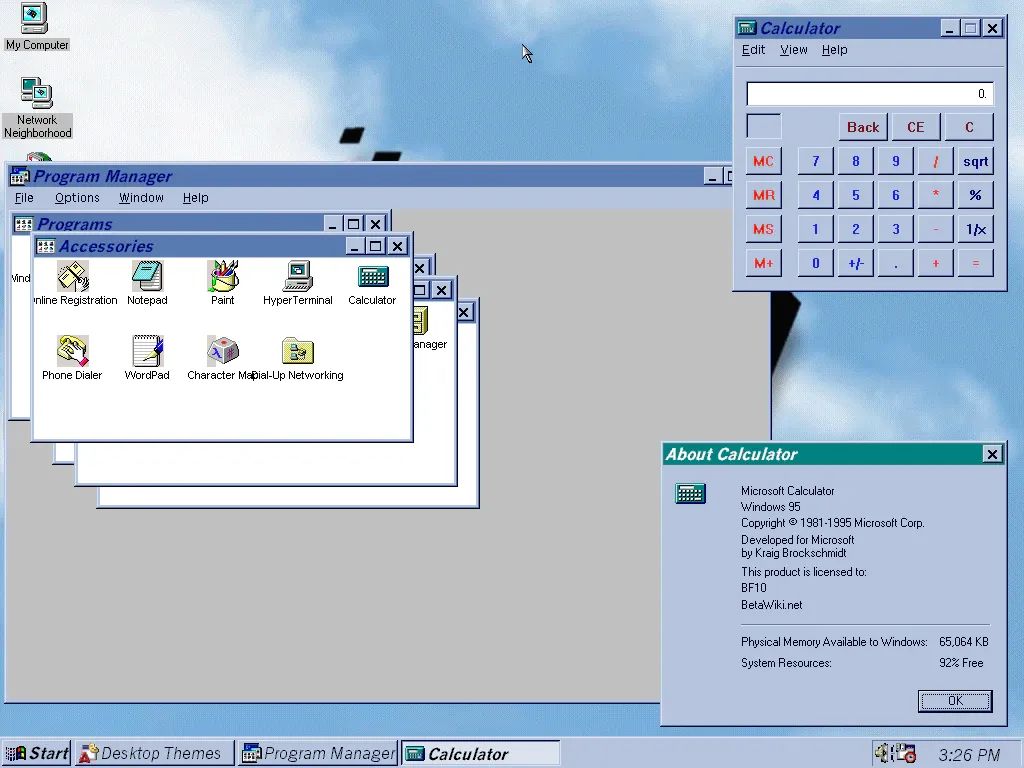
Task: Open File menu in Program Manager
Action: click(24, 198)
